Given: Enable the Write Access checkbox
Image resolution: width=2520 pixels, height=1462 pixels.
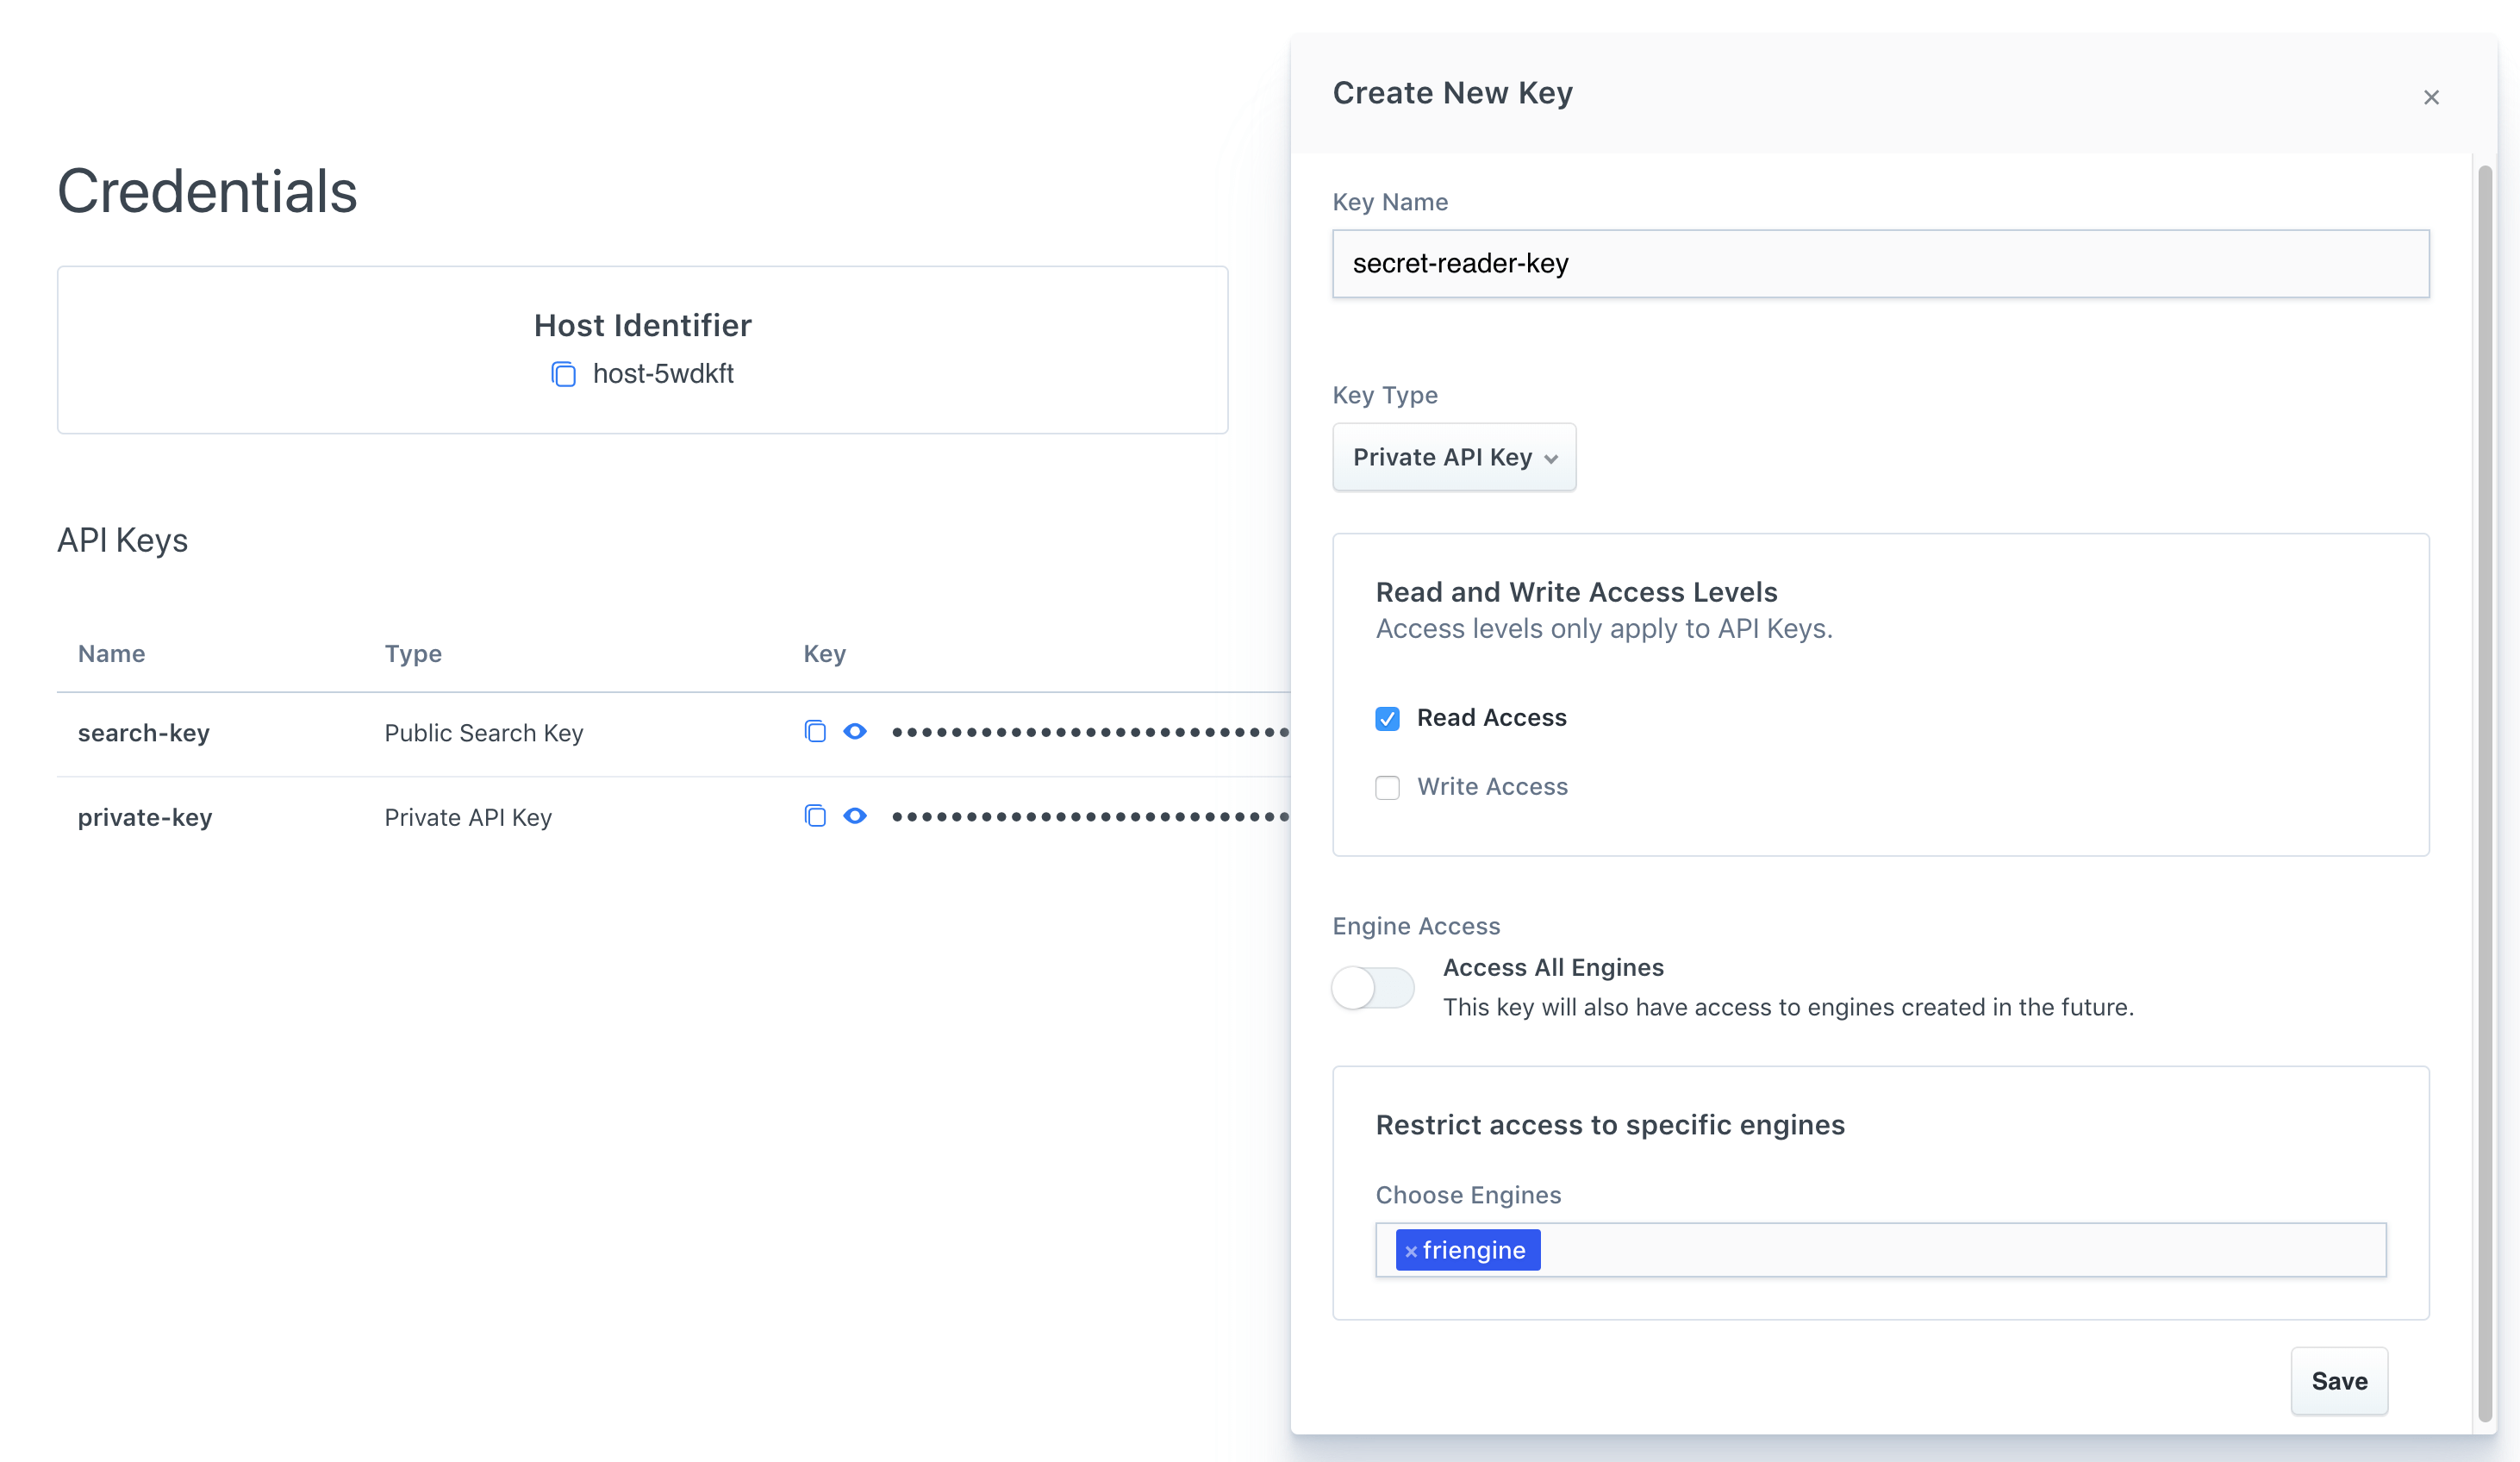Looking at the screenshot, I should point(1387,787).
